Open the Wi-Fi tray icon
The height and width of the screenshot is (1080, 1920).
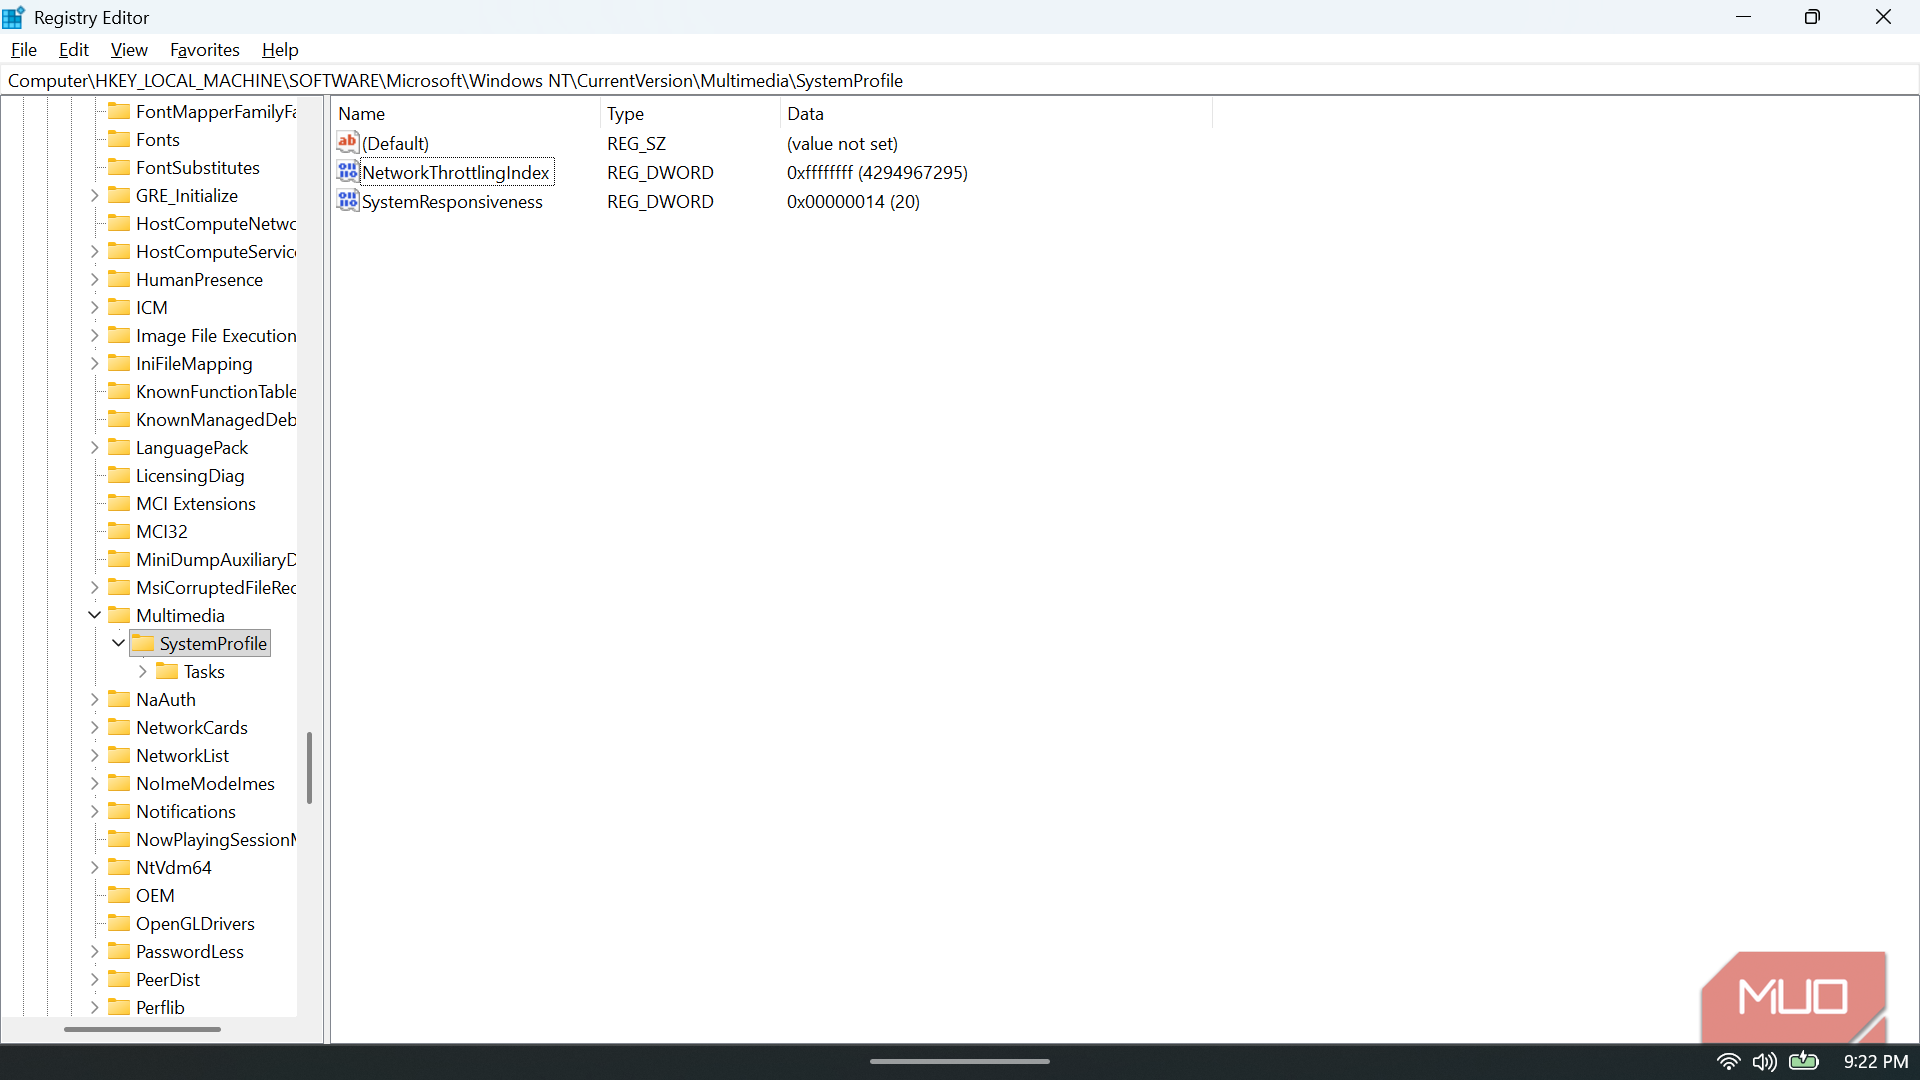(1728, 1062)
